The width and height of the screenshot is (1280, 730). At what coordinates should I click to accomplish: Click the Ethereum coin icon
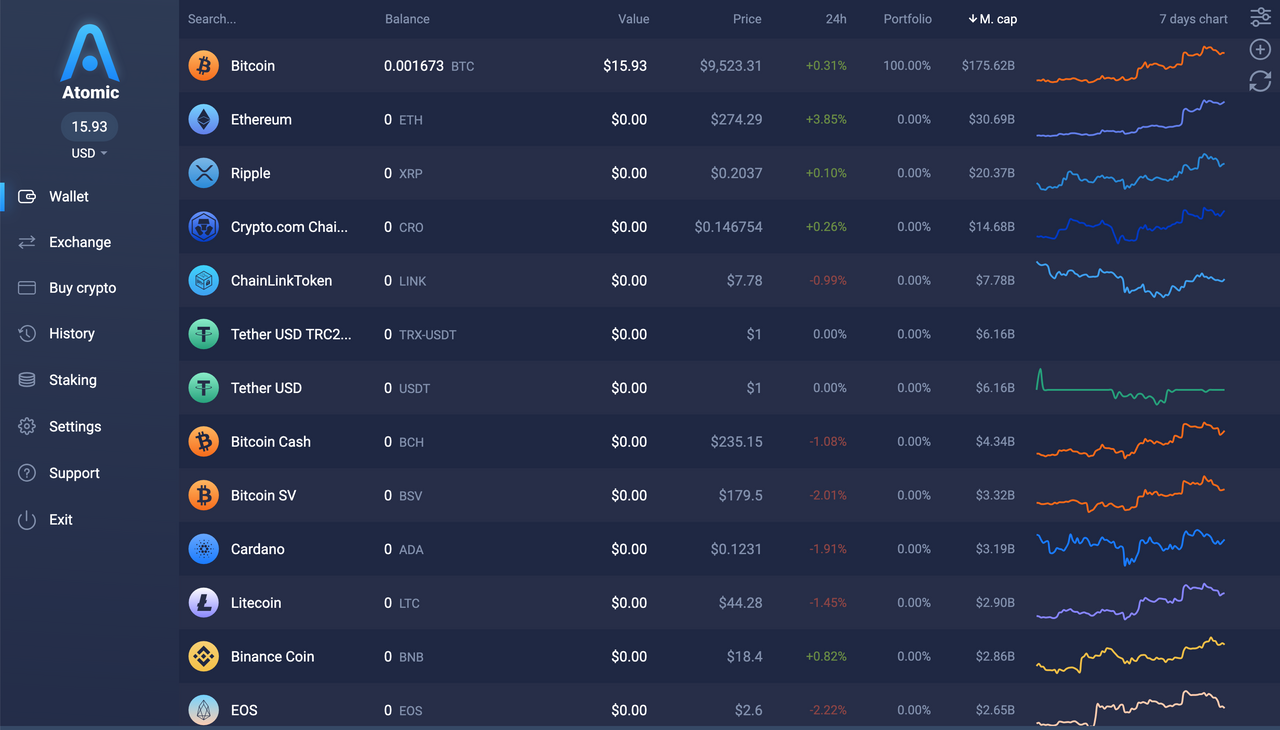coord(204,119)
